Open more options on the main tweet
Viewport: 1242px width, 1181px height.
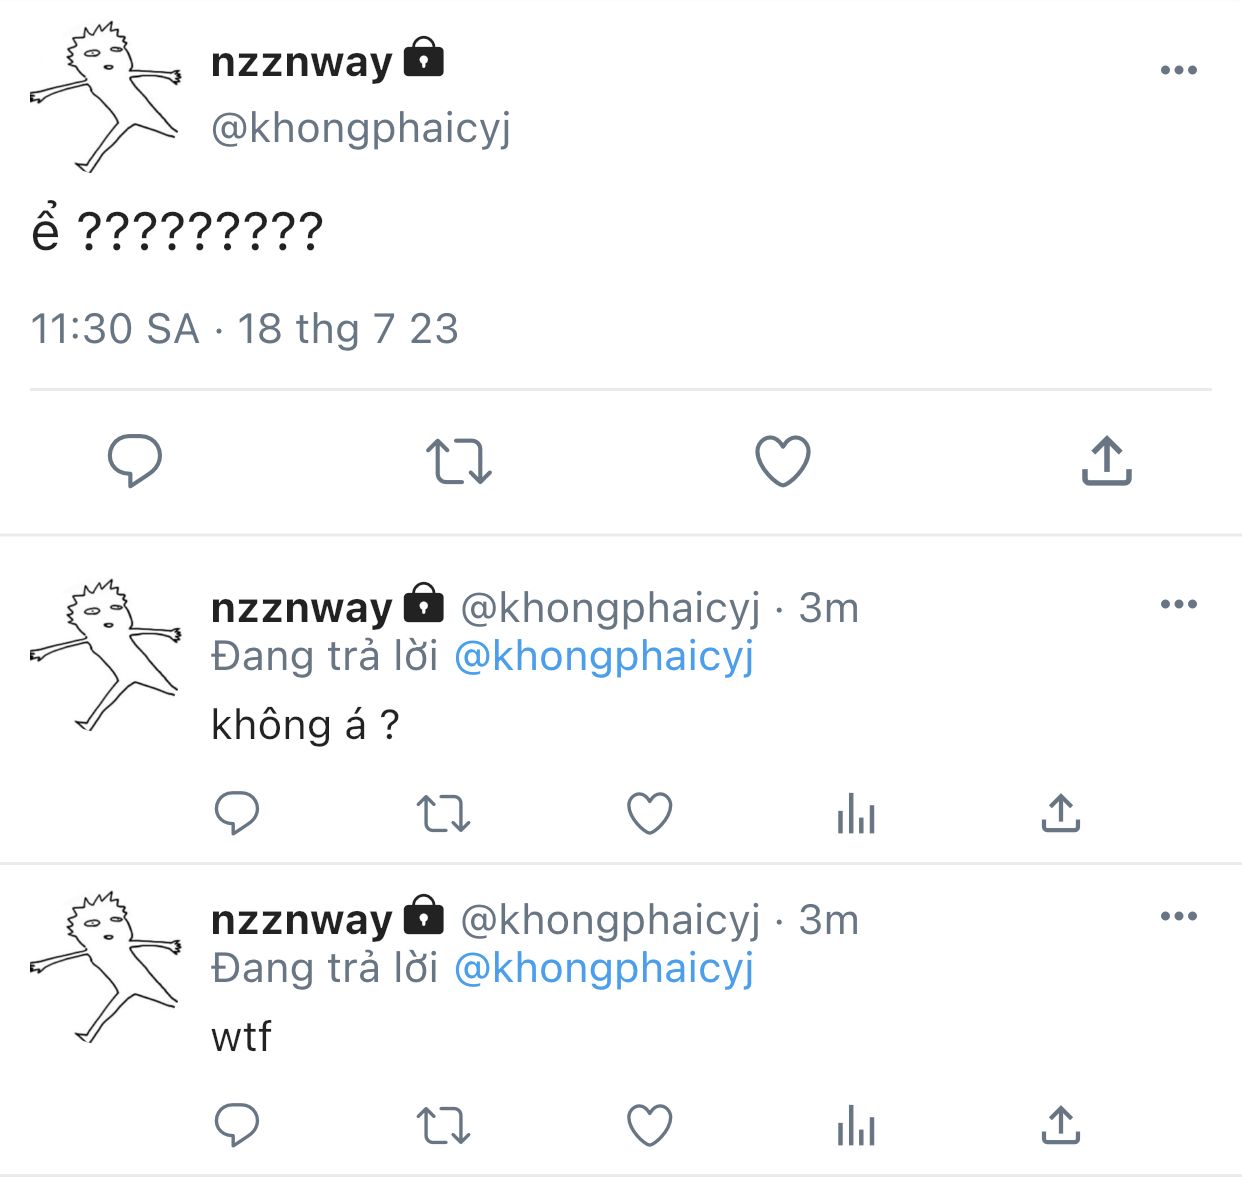pos(1179,70)
